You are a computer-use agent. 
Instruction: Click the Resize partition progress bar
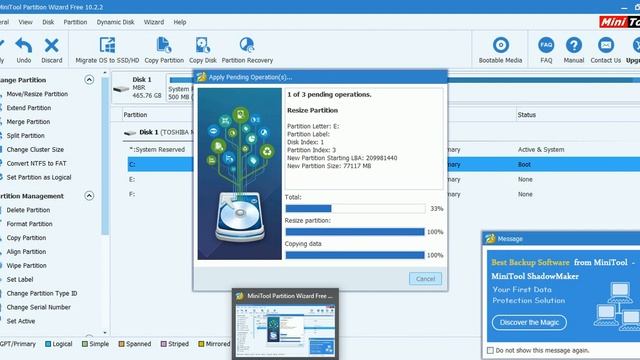click(355, 232)
